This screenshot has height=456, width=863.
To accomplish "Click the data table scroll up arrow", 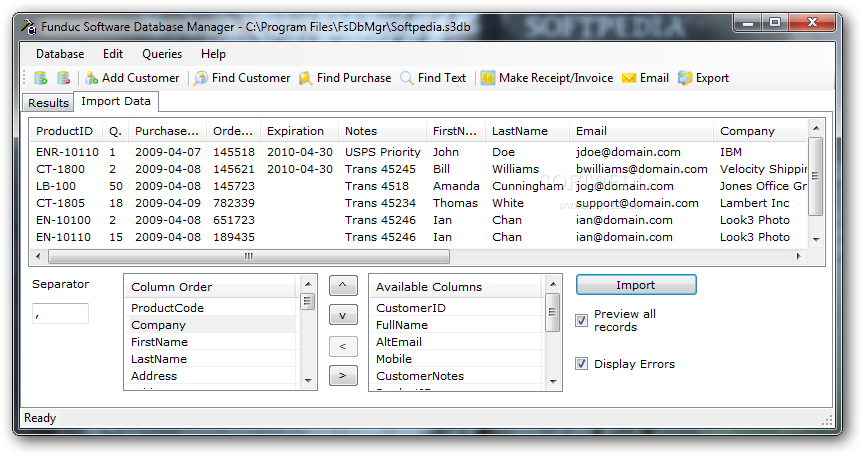I will point(816,128).
